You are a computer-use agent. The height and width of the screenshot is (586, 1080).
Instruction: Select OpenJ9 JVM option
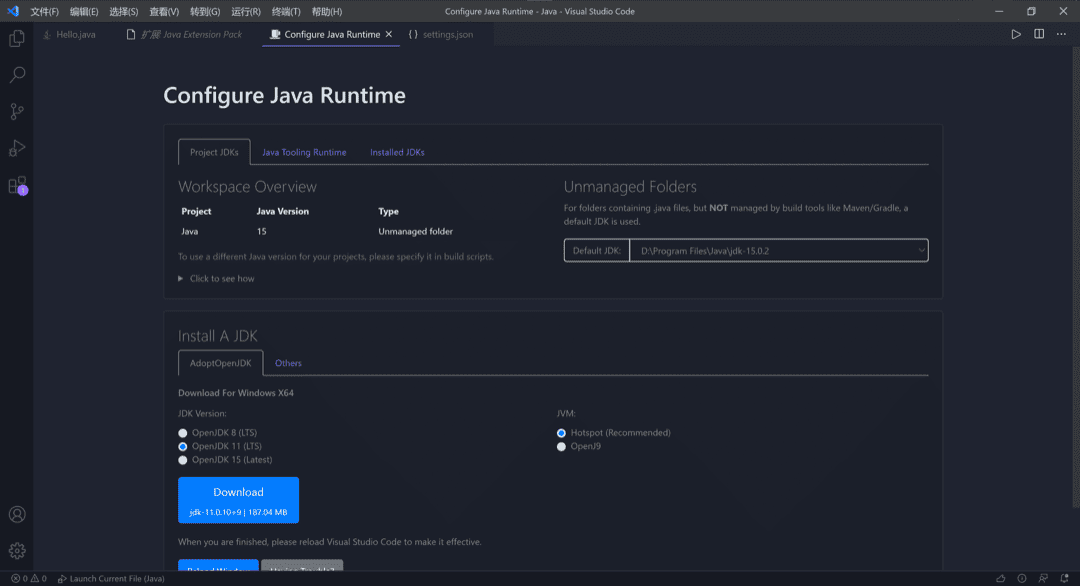pyautogui.click(x=561, y=446)
